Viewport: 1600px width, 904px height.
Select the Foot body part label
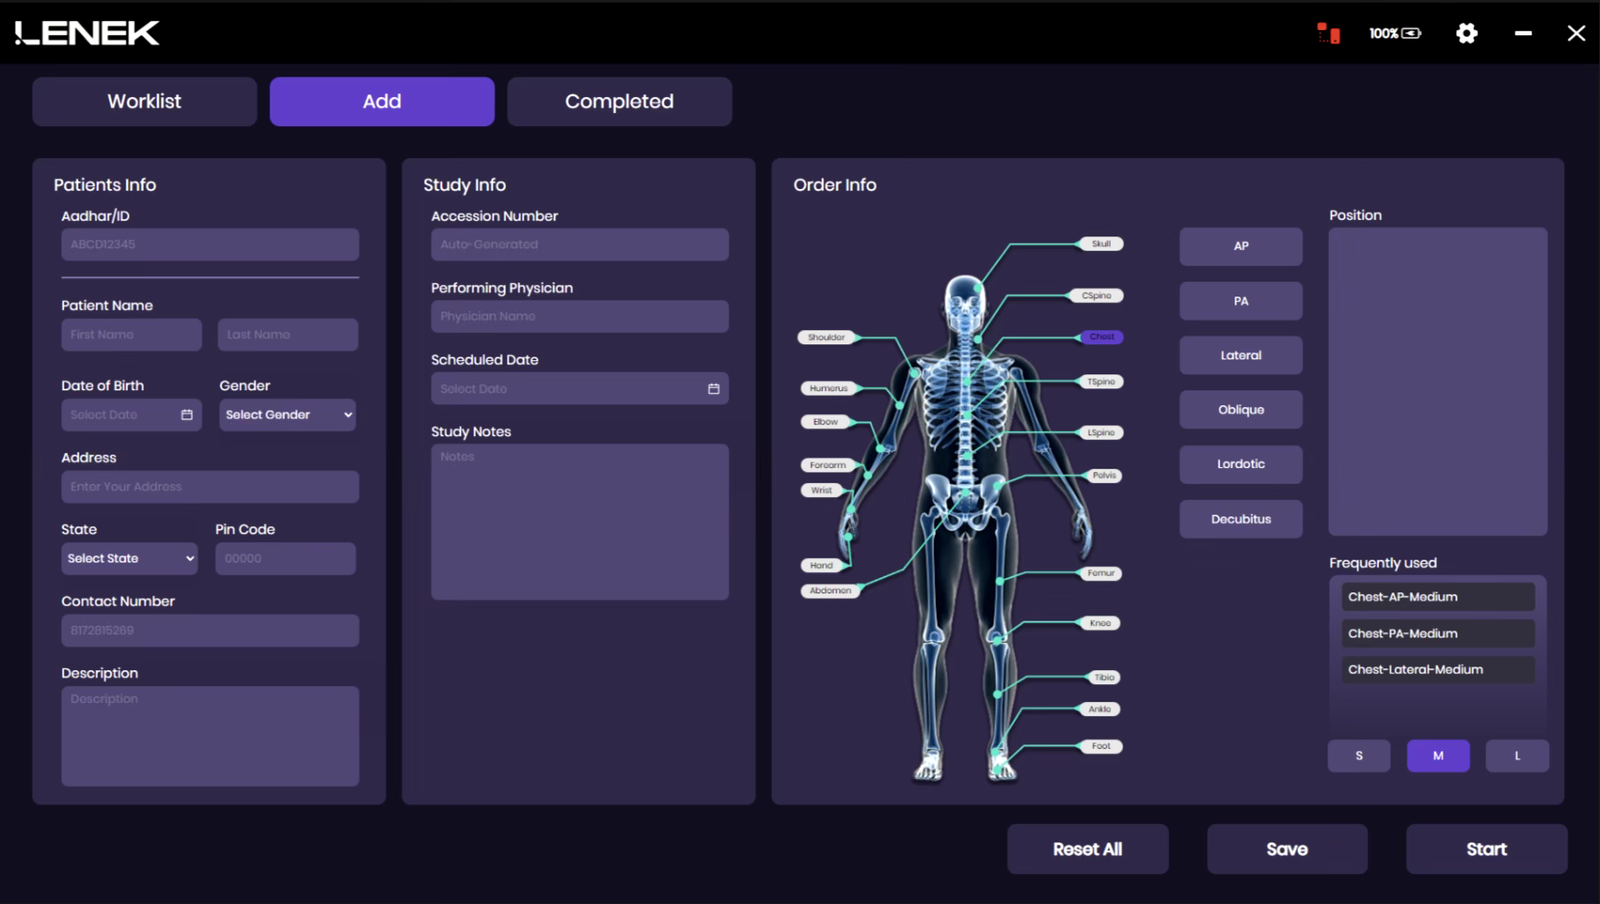1101,746
